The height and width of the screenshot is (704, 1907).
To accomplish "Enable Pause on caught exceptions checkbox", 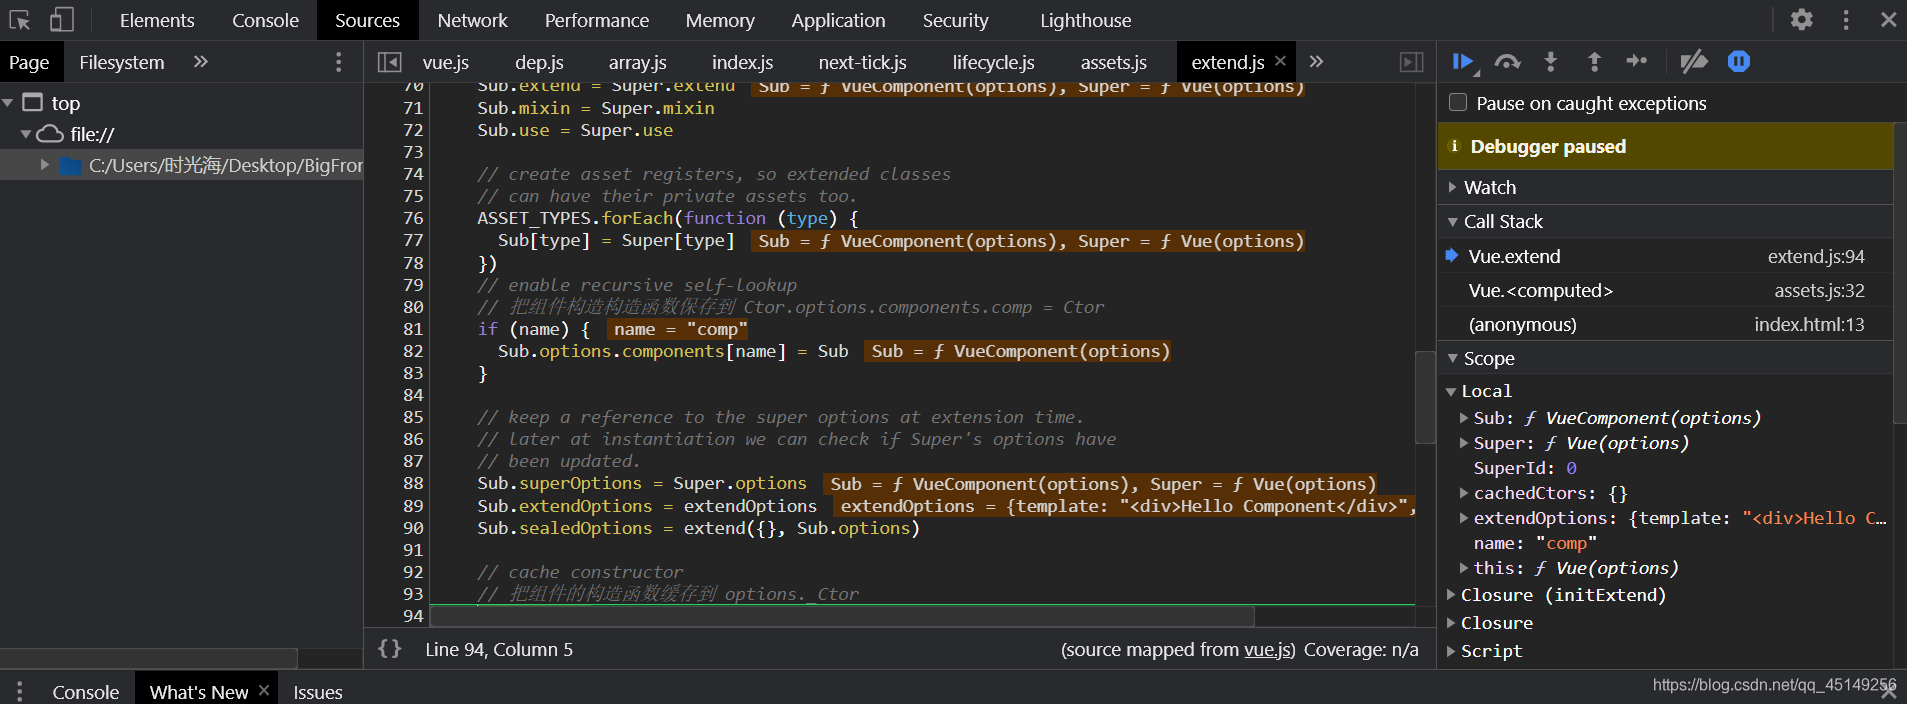I will click(1458, 102).
